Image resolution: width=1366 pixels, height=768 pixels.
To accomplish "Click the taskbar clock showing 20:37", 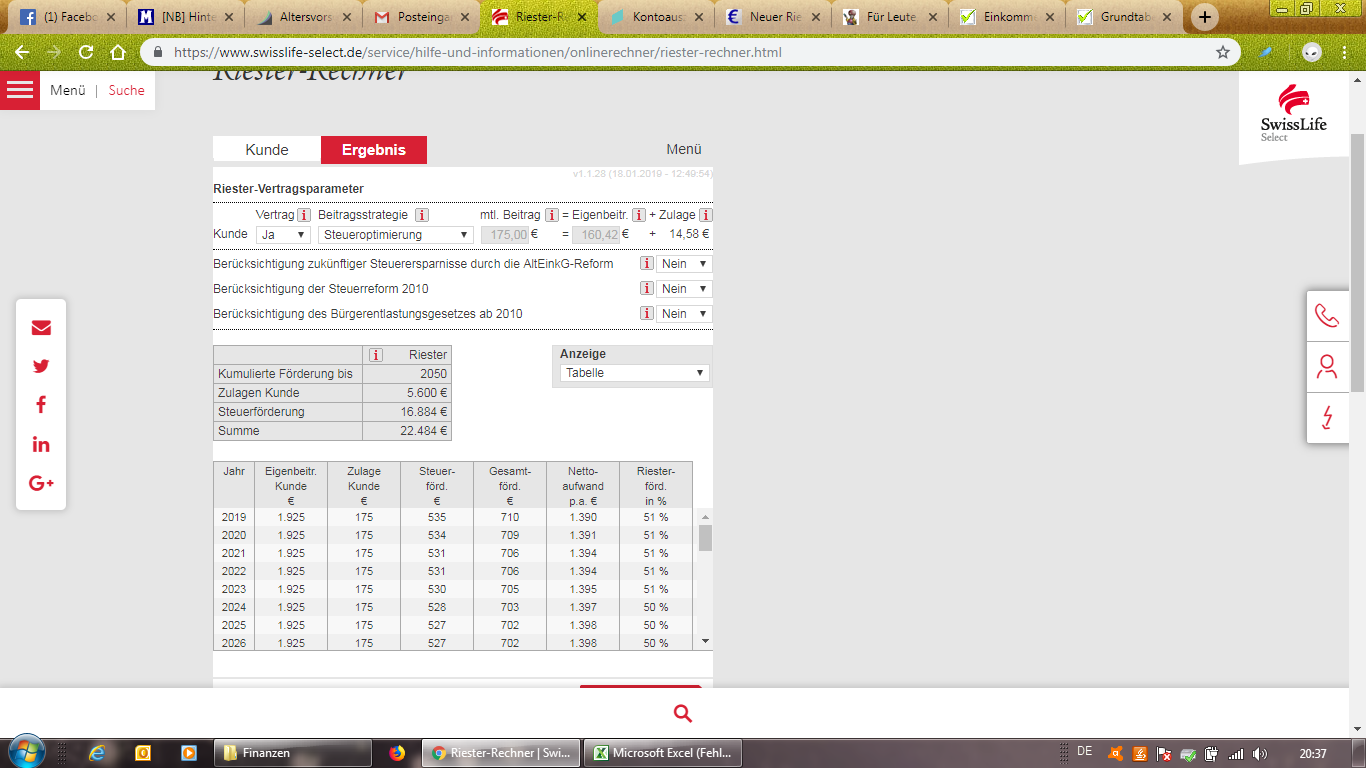I will (1313, 754).
